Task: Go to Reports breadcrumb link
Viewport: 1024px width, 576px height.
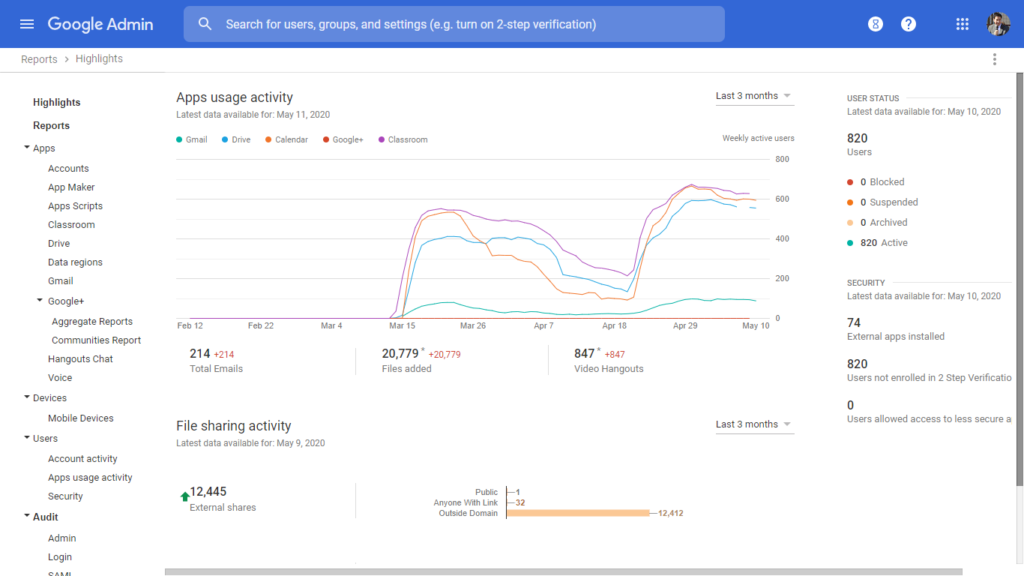Action: click(x=39, y=59)
